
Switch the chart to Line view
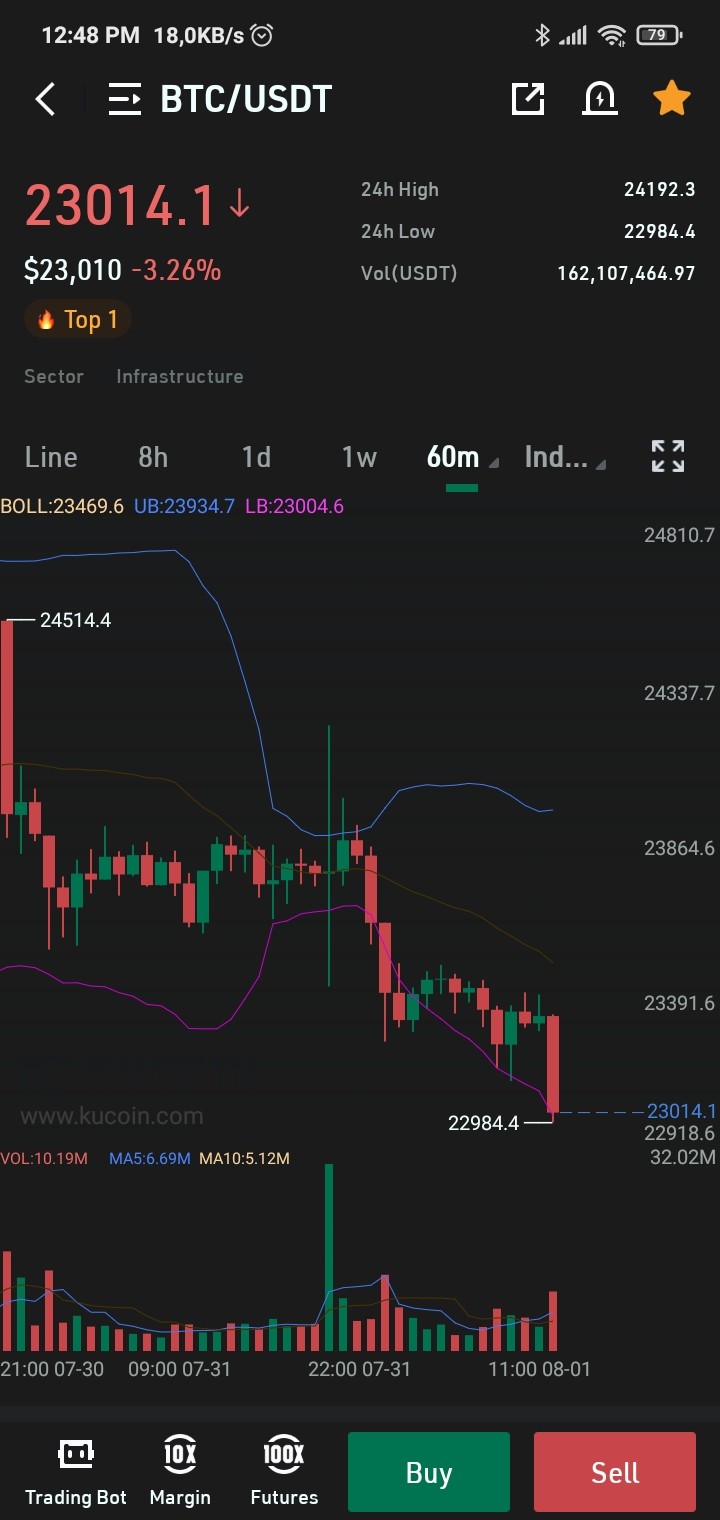coord(51,457)
